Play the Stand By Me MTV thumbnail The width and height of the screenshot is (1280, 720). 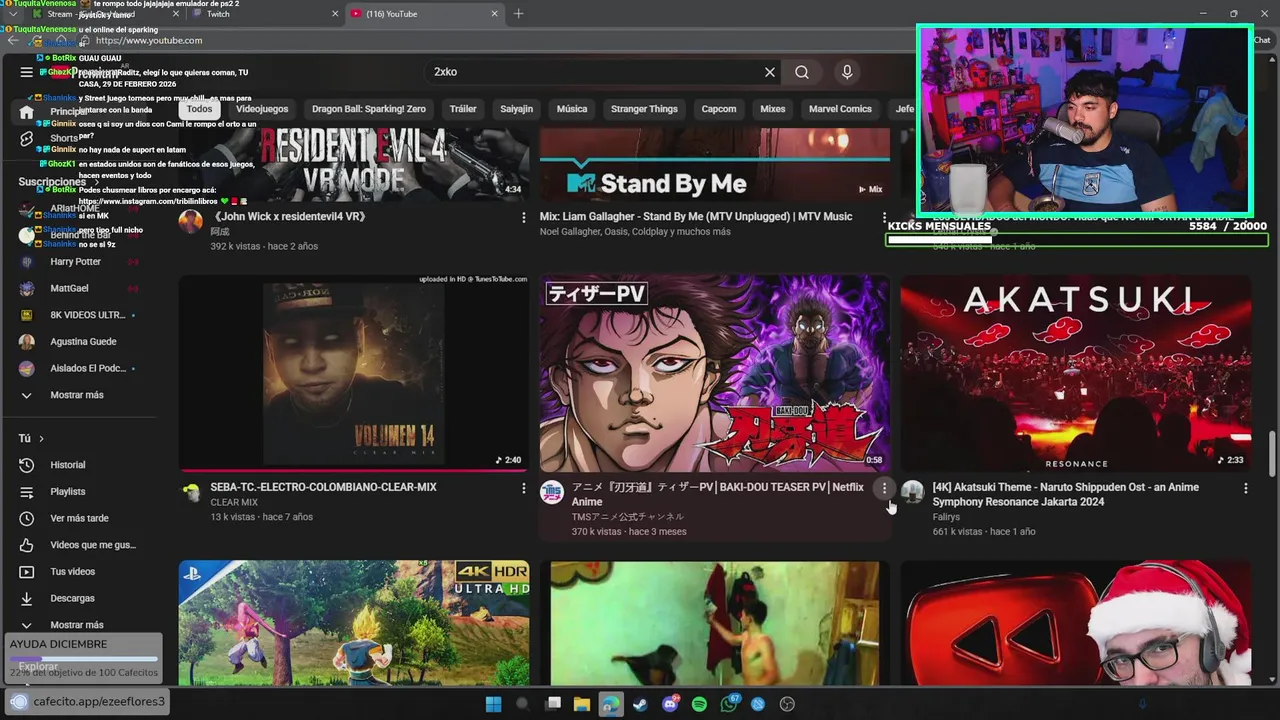pos(715,164)
